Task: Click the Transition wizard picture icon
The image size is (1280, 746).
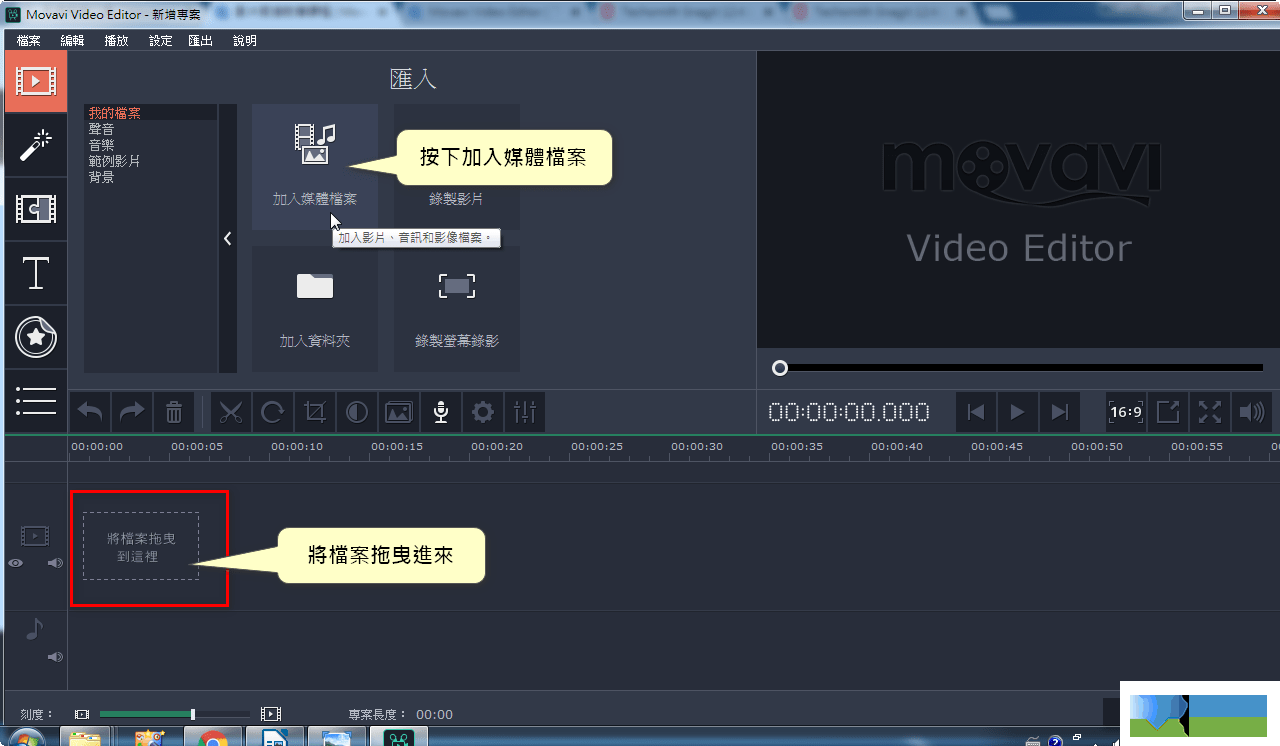Action: click(399, 411)
